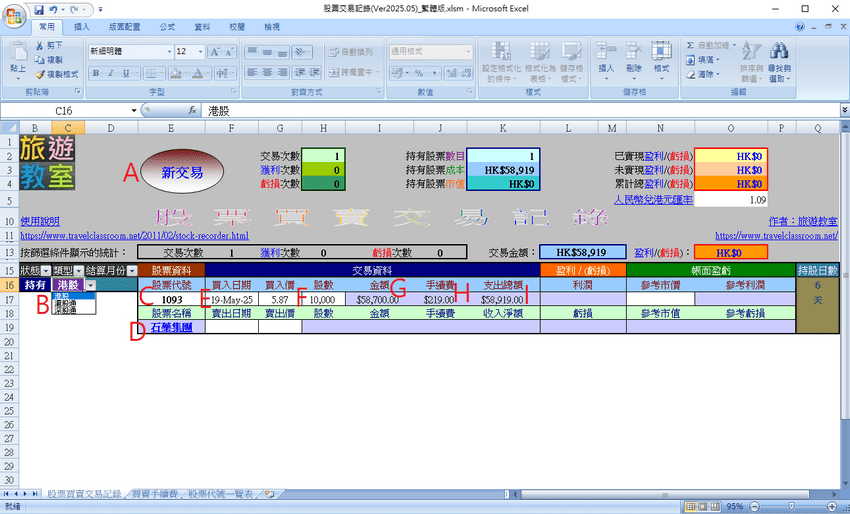850x514 pixels.
Task: Toggle bold formatting button
Action: [96, 73]
